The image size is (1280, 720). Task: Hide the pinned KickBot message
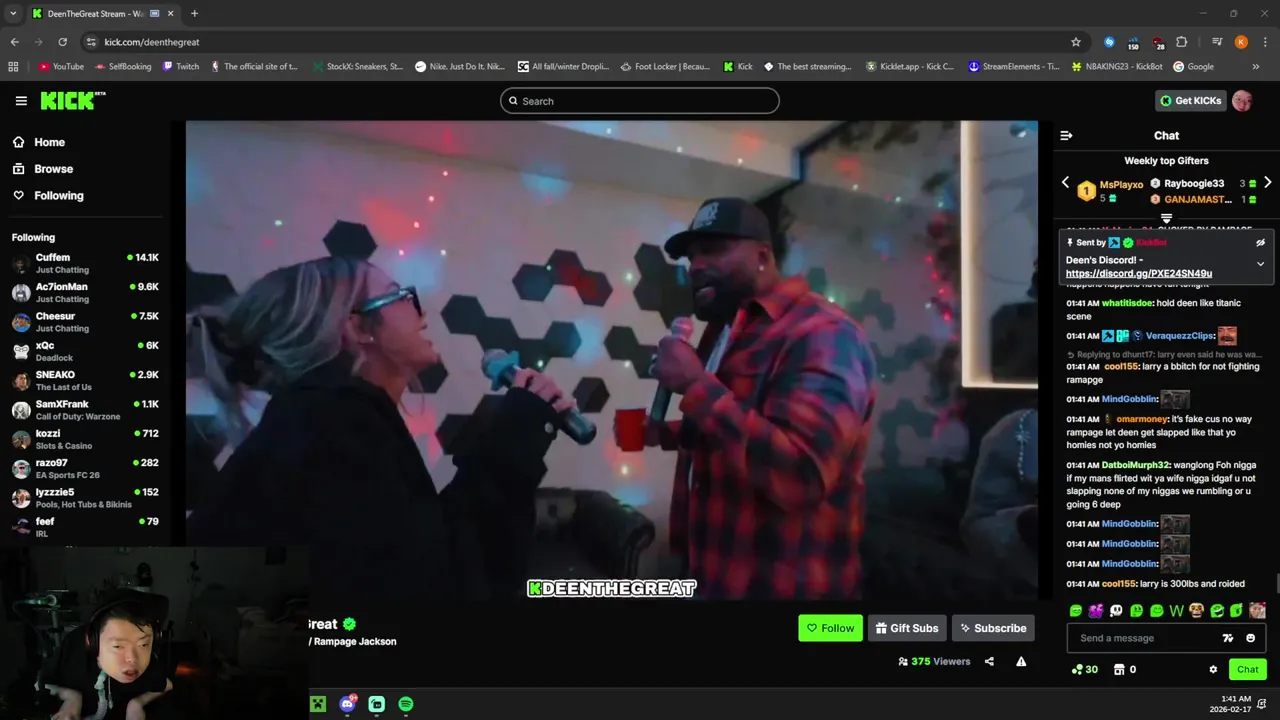[x=1260, y=242]
